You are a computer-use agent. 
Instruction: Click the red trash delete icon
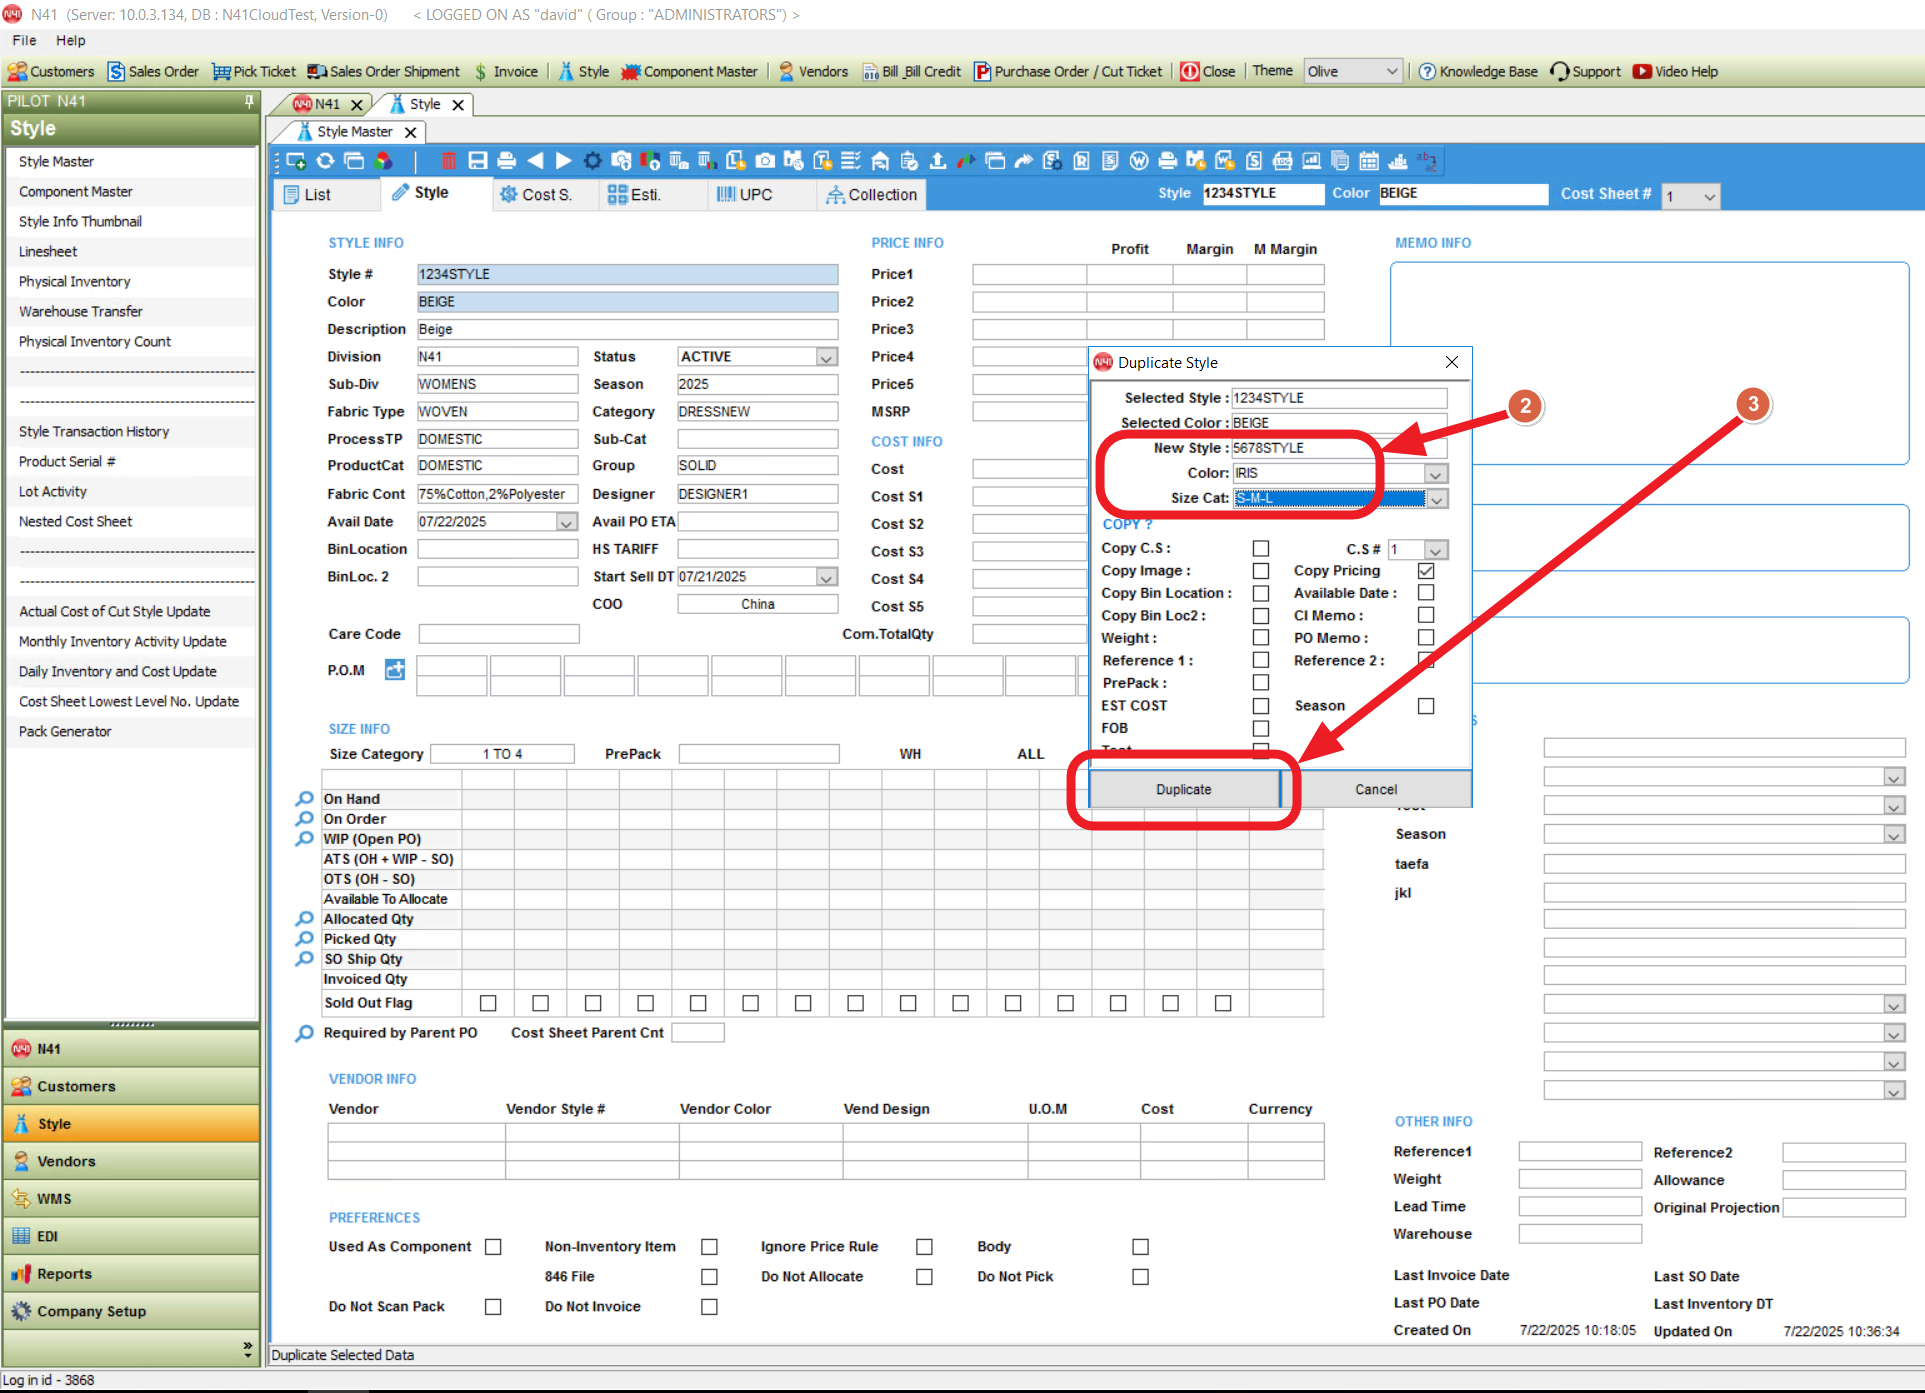pyautogui.click(x=448, y=161)
